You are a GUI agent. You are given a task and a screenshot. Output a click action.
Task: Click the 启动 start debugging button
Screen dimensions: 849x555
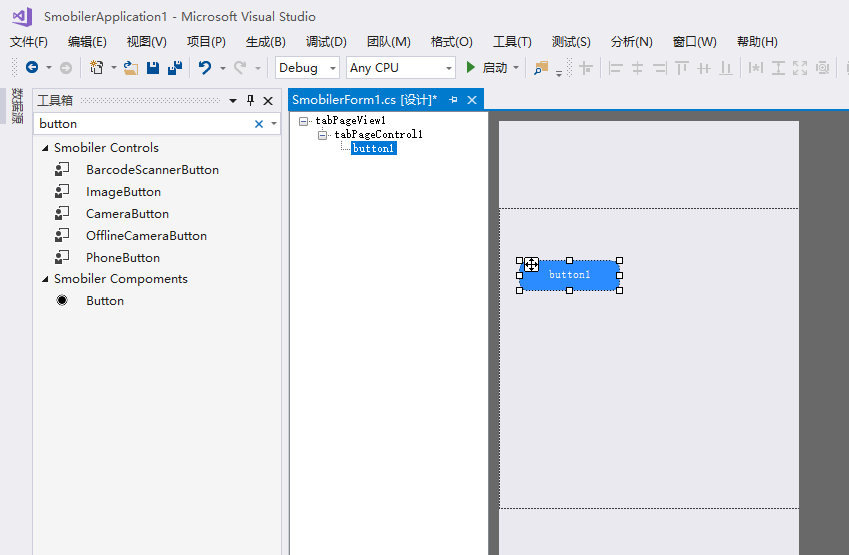487,68
